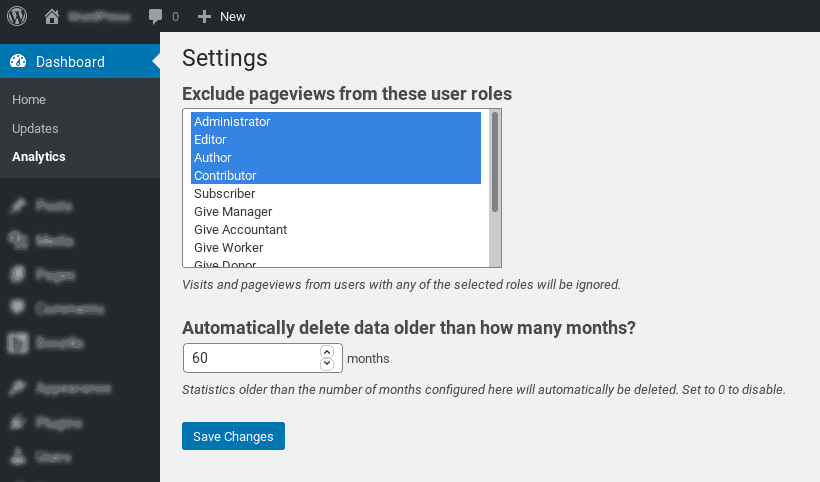820x482 pixels.
Task: Click the Dashboard gauge icon
Action: [19, 62]
